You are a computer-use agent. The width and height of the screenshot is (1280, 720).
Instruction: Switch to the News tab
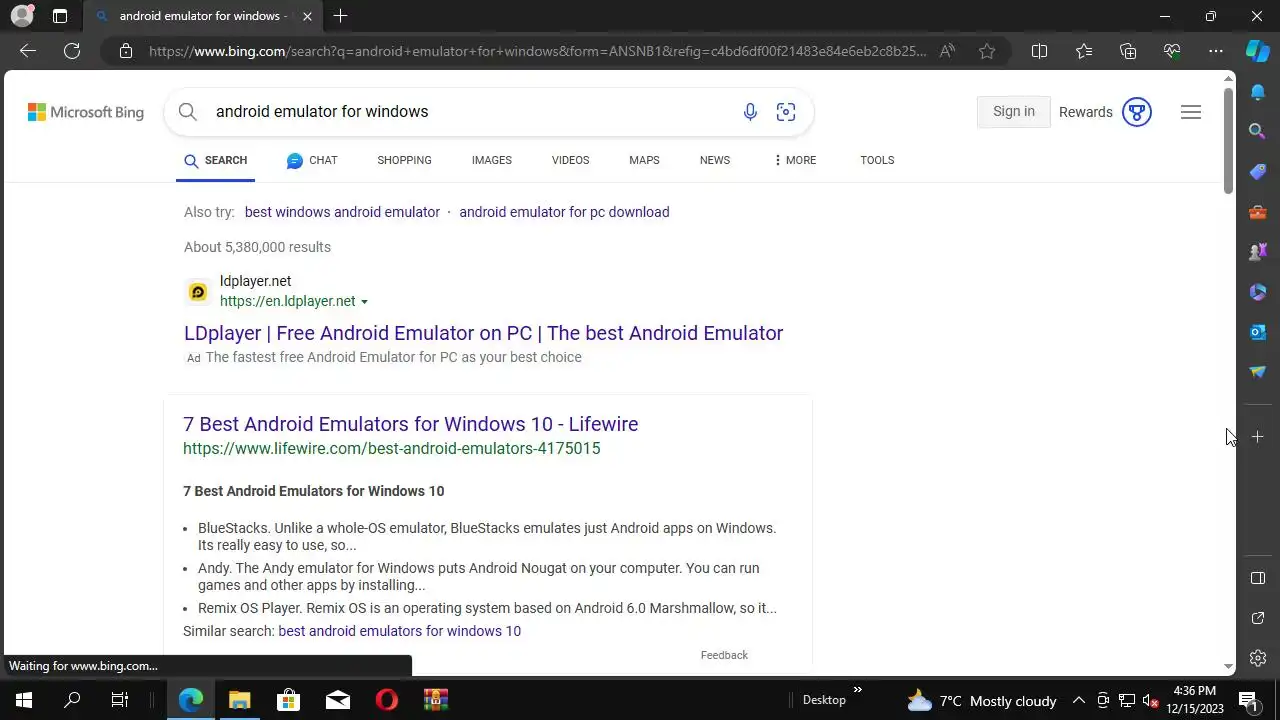(715, 160)
